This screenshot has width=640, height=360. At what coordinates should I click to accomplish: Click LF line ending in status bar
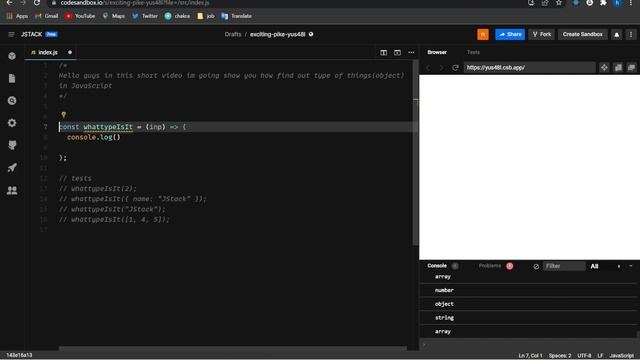[x=600, y=356]
